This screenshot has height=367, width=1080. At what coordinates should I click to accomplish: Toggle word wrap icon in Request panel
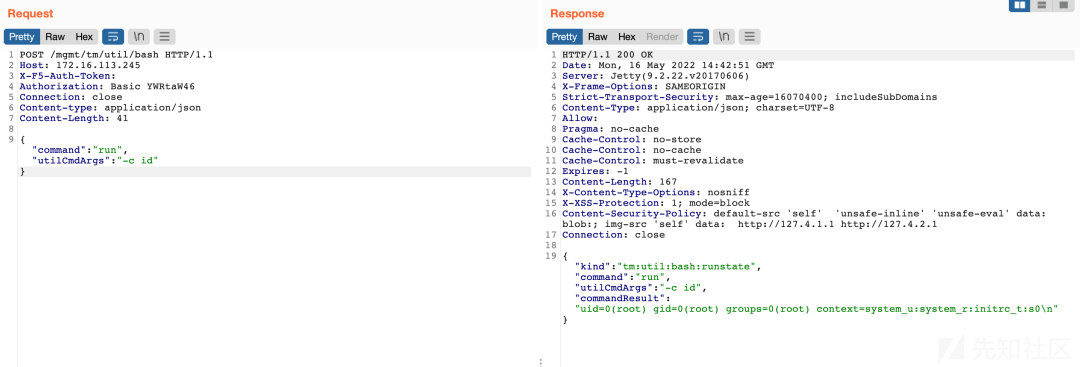coord(112,36)
